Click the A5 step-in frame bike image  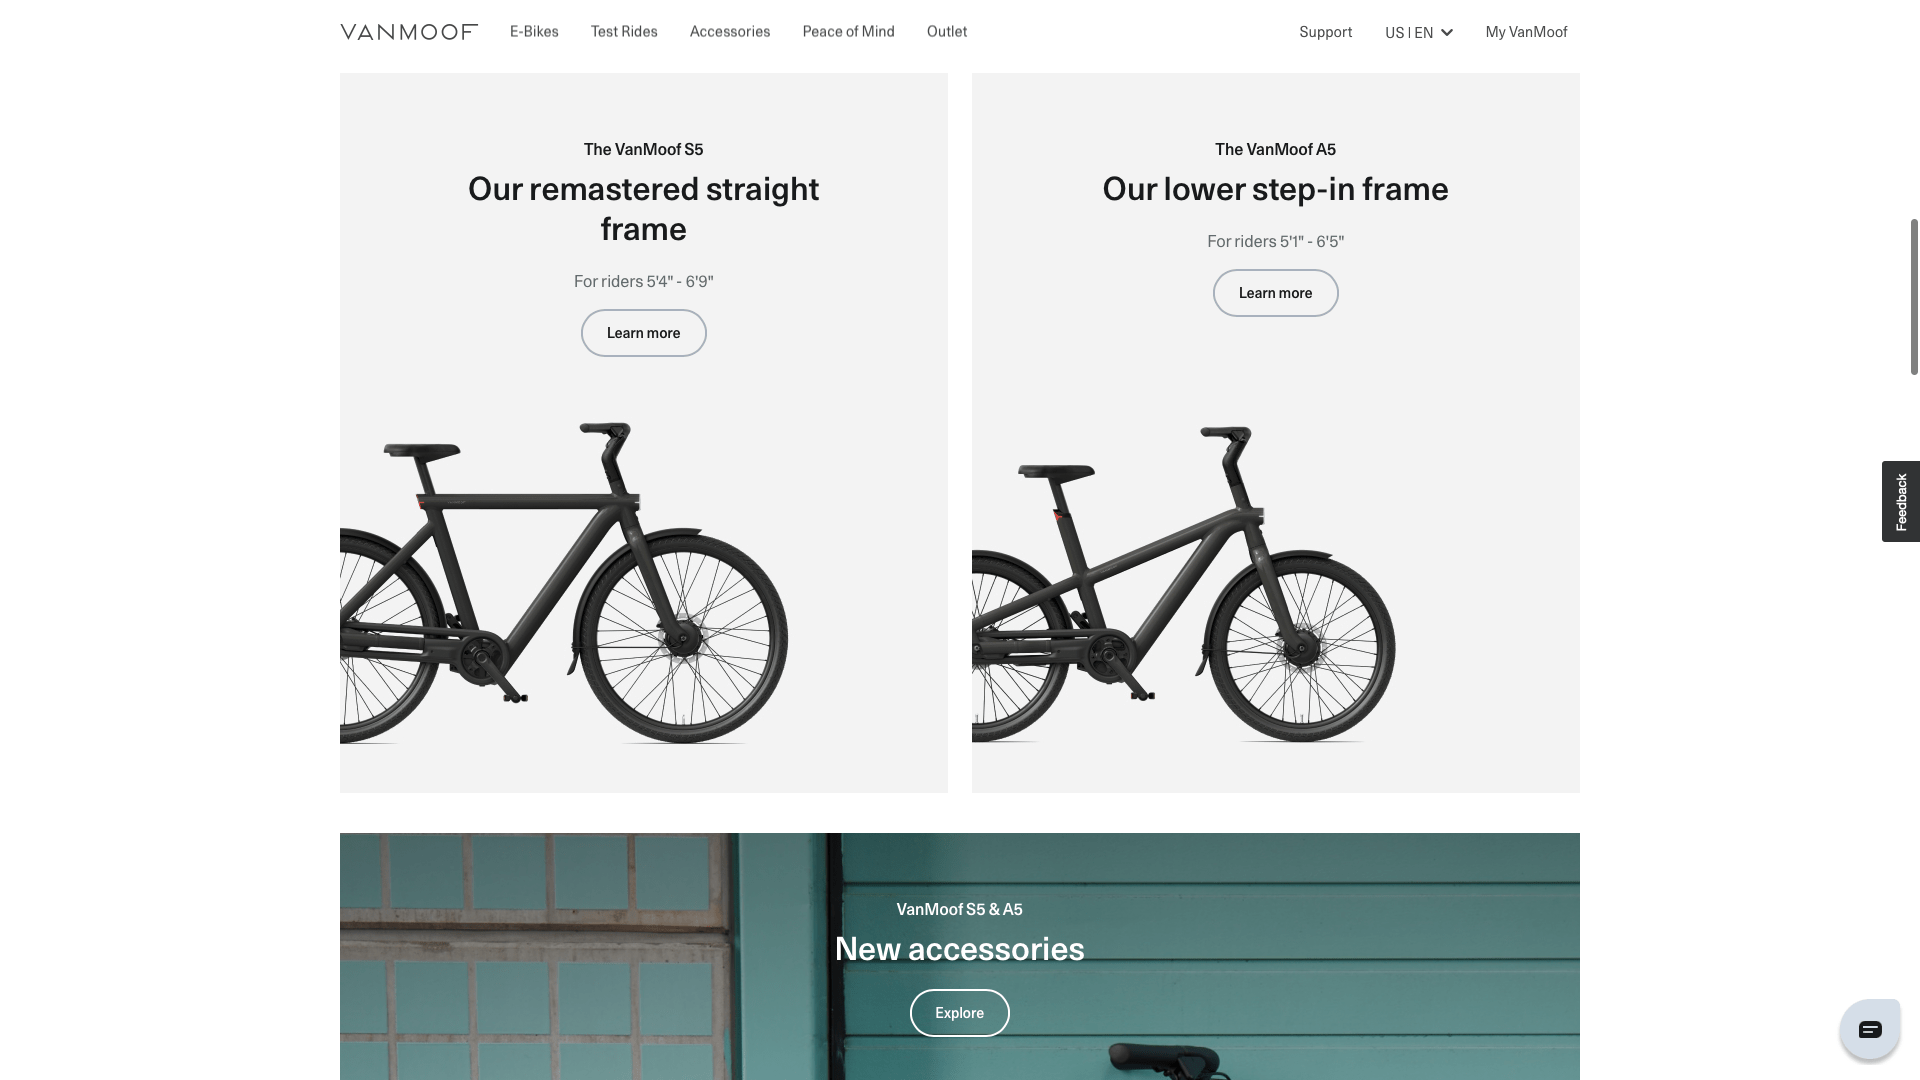[1184, 585]
